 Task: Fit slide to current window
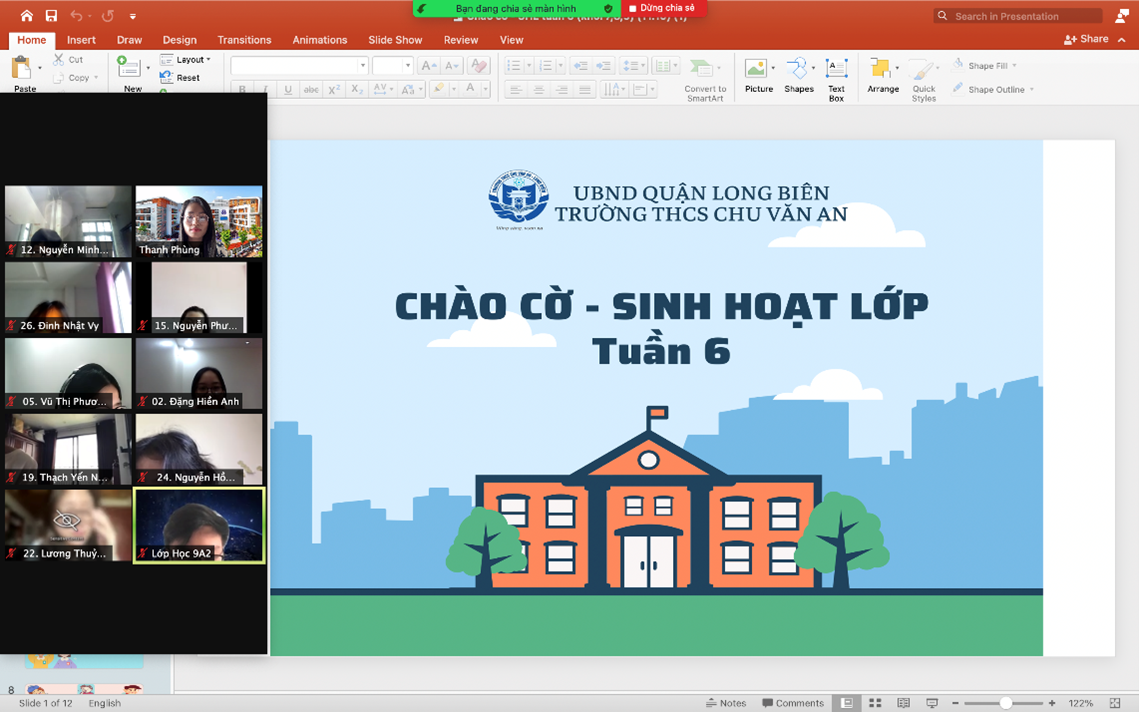click(1115, 703)
